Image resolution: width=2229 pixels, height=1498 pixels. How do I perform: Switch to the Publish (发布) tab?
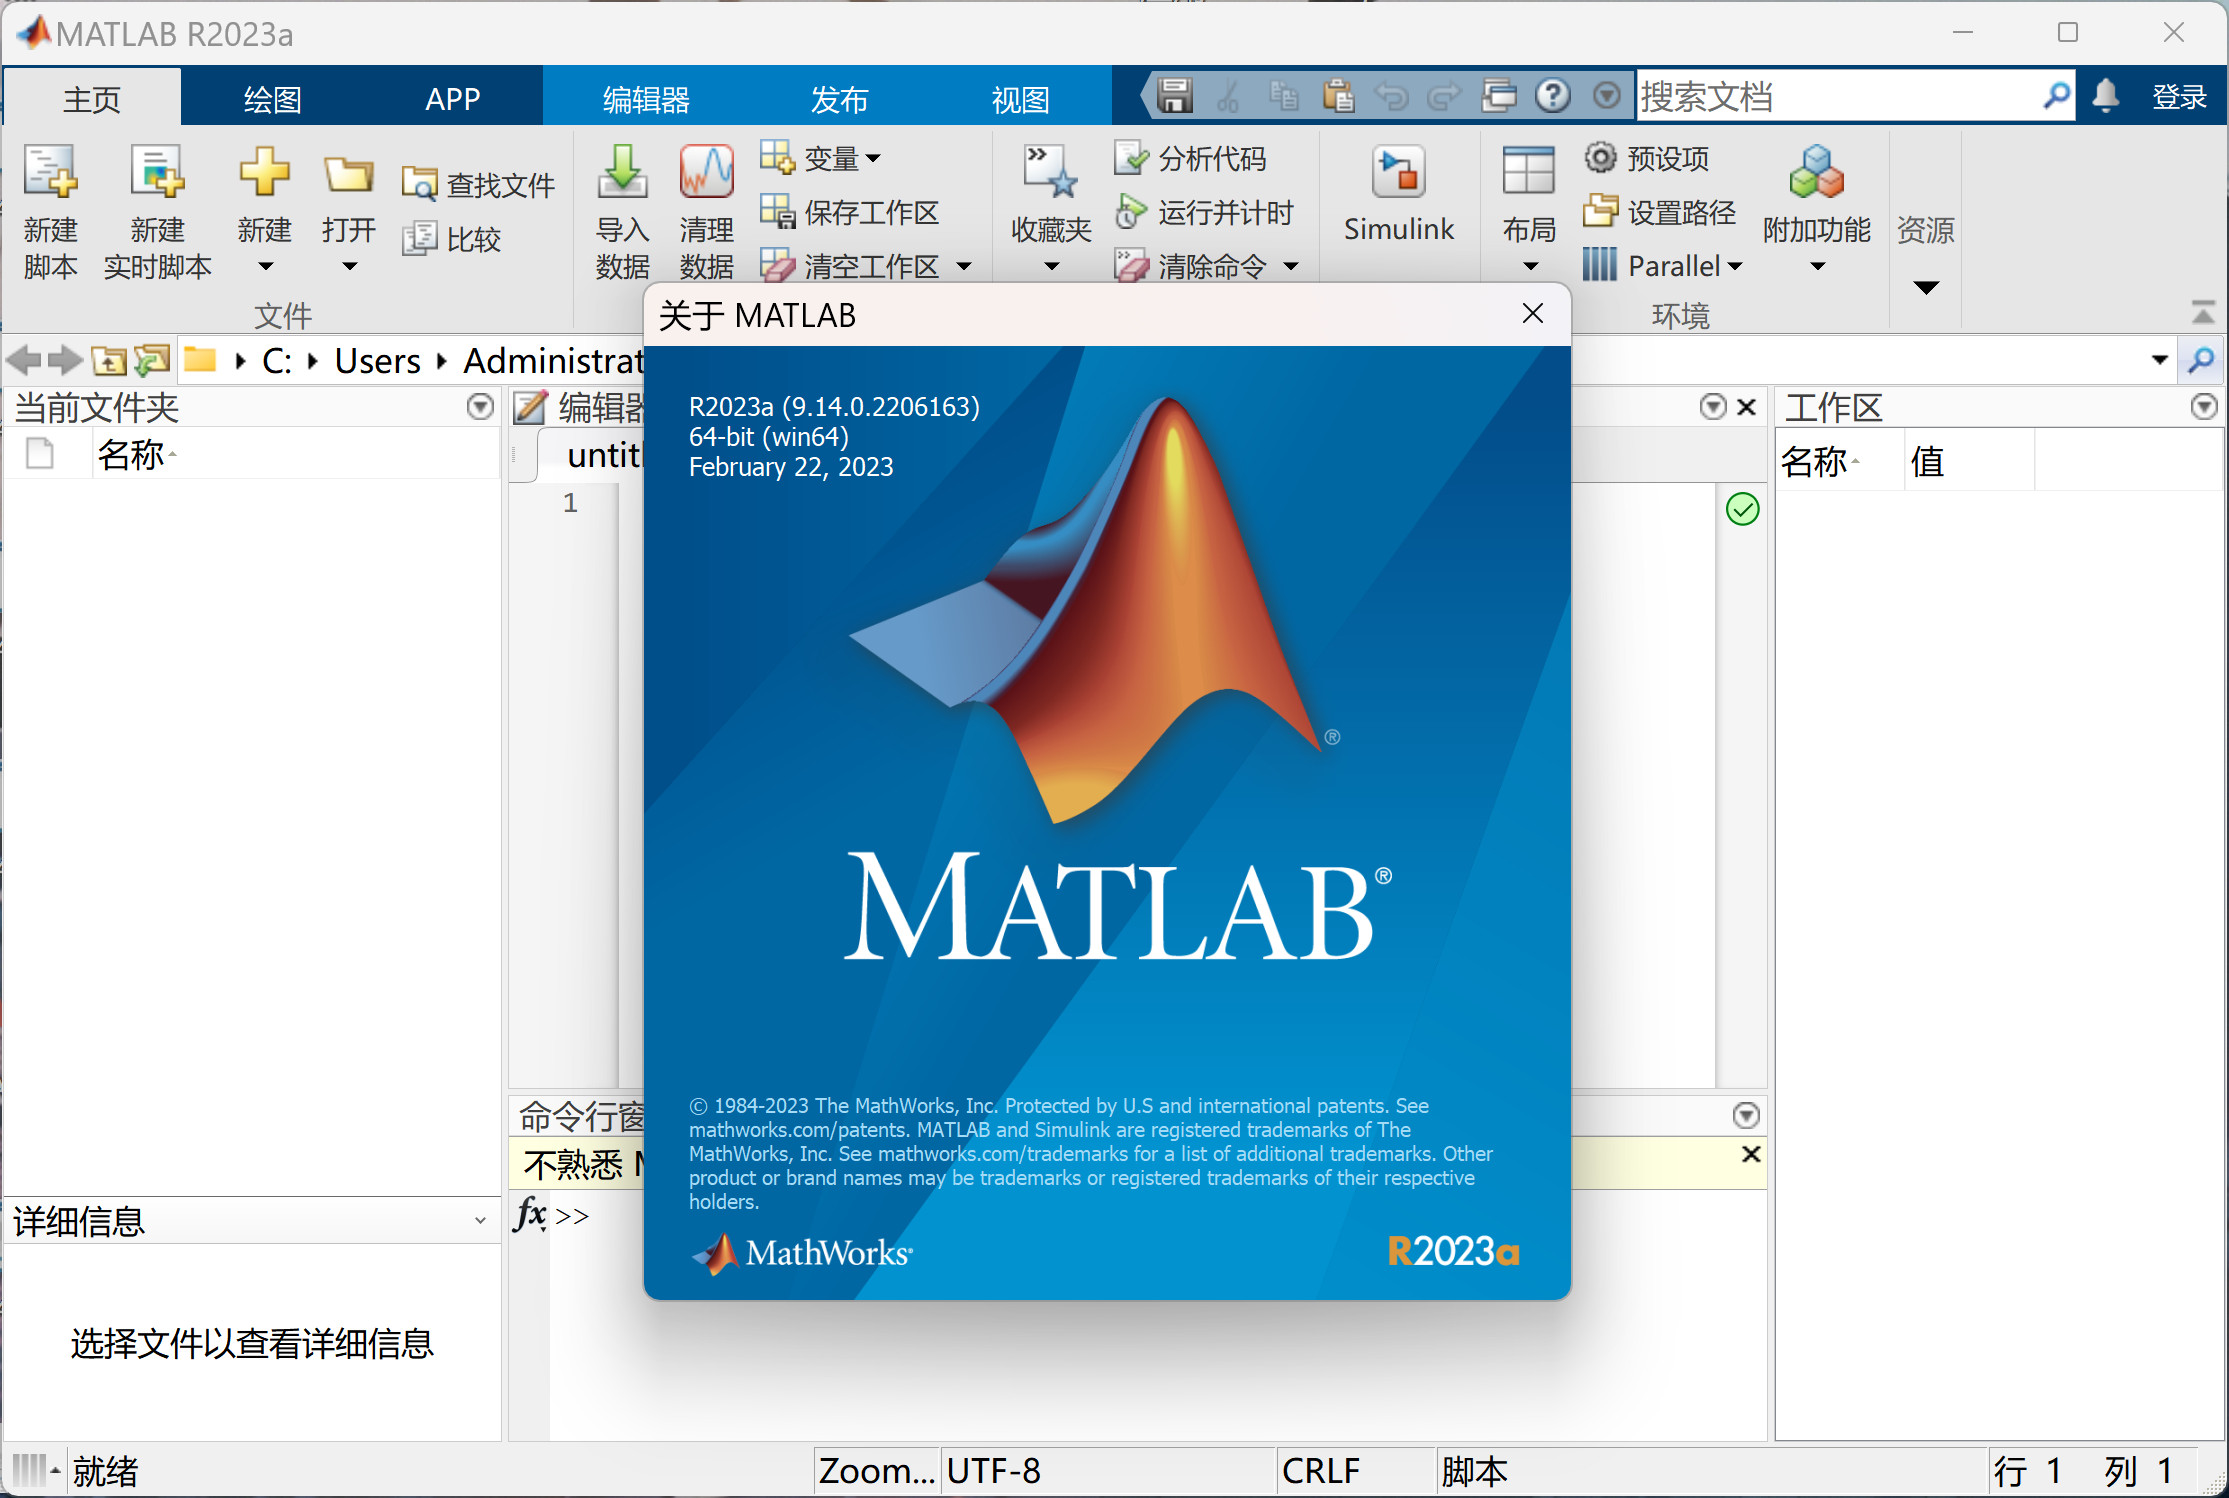pos(838,98)
